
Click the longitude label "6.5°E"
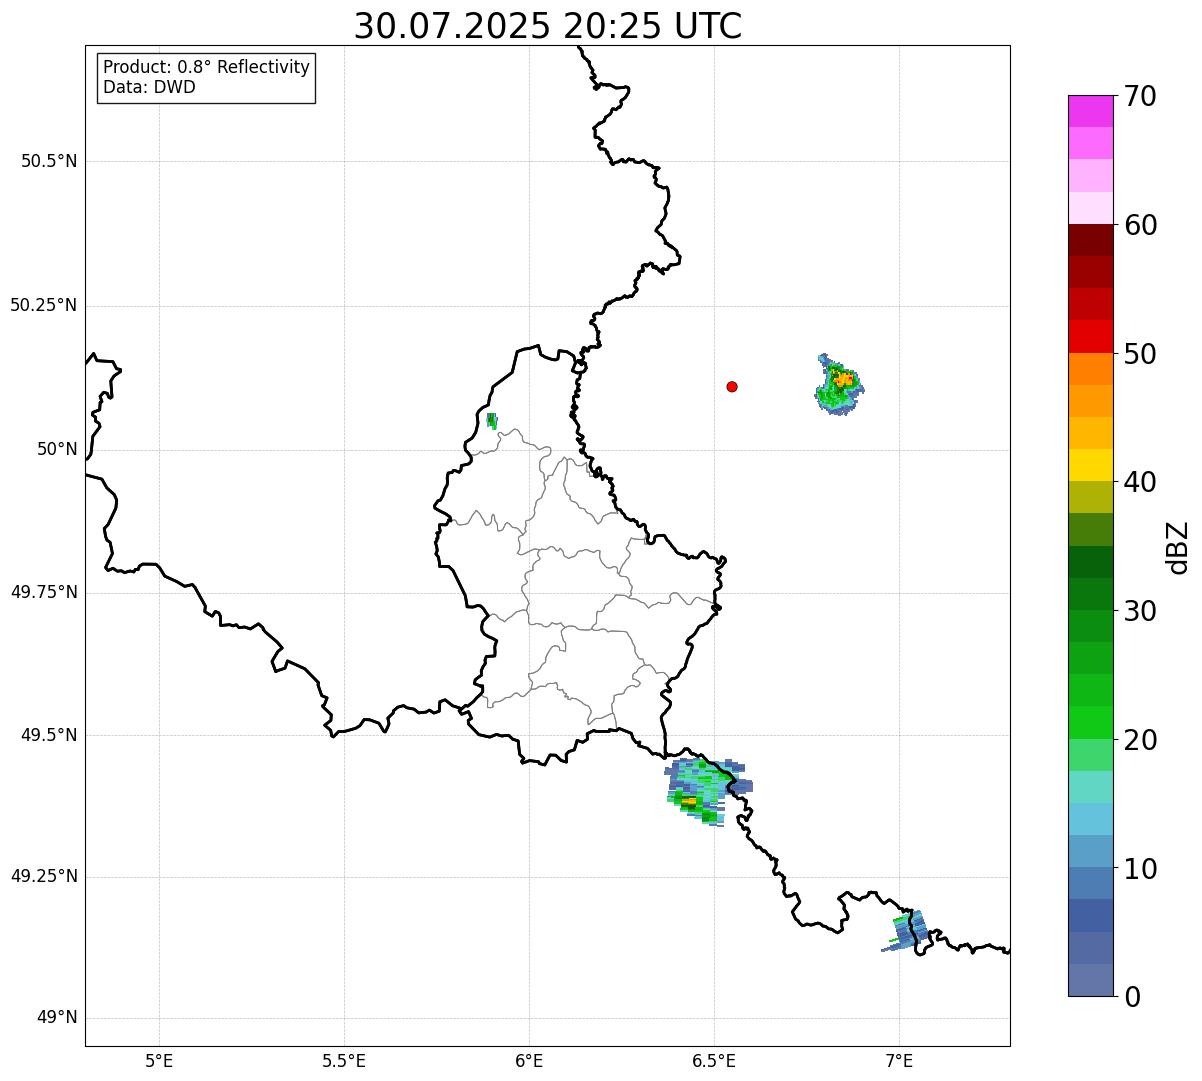coord(714,1061)
